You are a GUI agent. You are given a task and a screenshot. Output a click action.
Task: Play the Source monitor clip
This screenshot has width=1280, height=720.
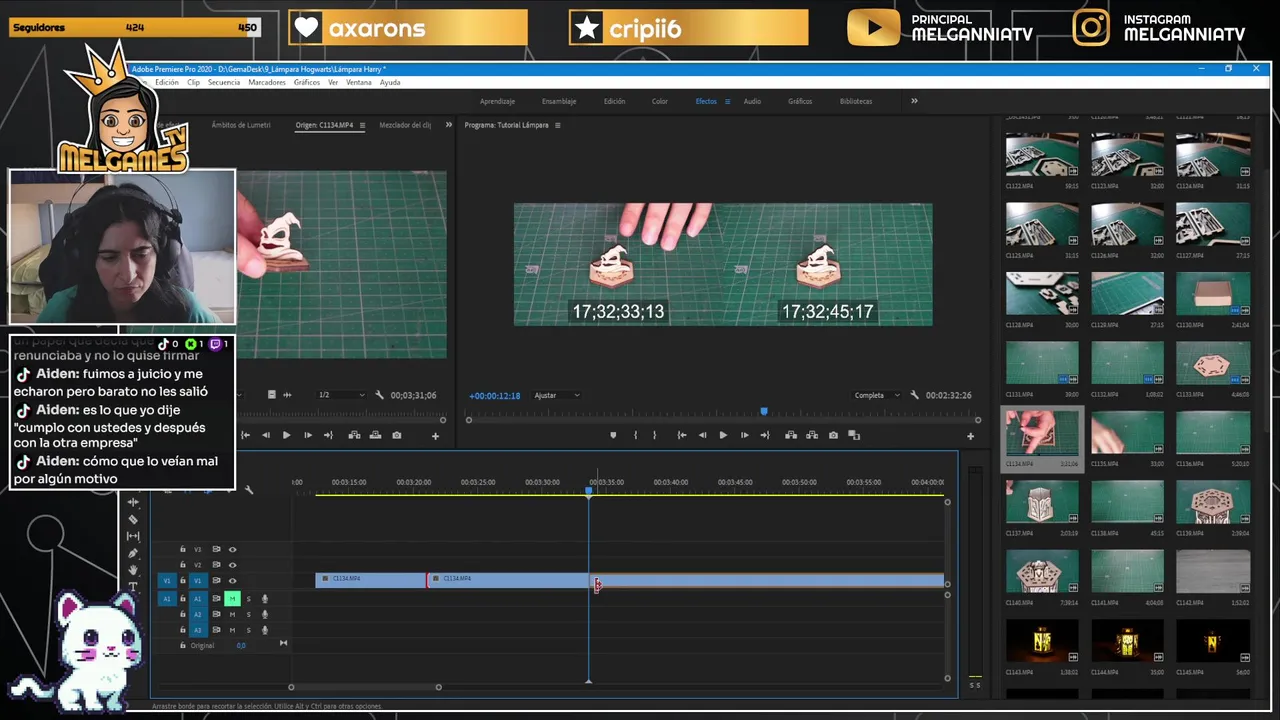point(286,435)
